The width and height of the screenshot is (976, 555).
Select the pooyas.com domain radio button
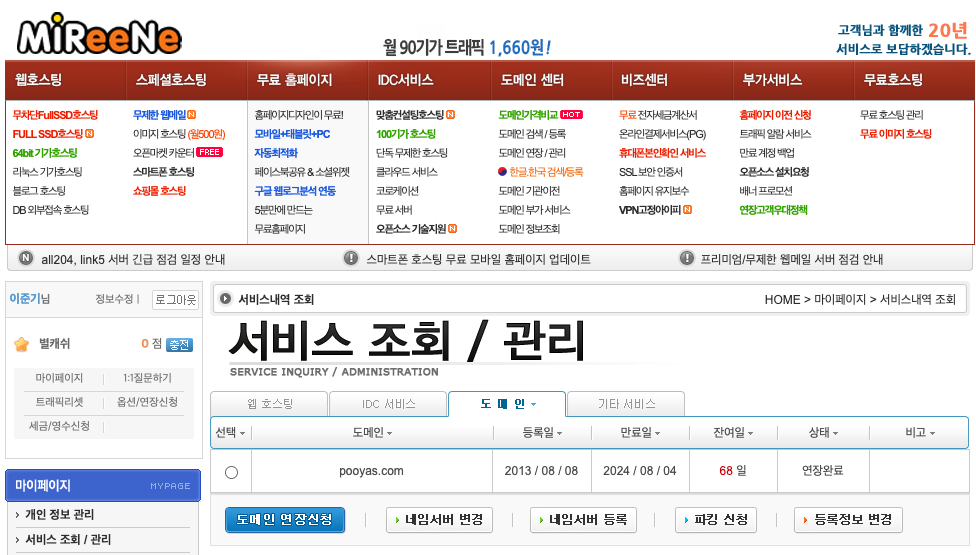click(232, 472)
